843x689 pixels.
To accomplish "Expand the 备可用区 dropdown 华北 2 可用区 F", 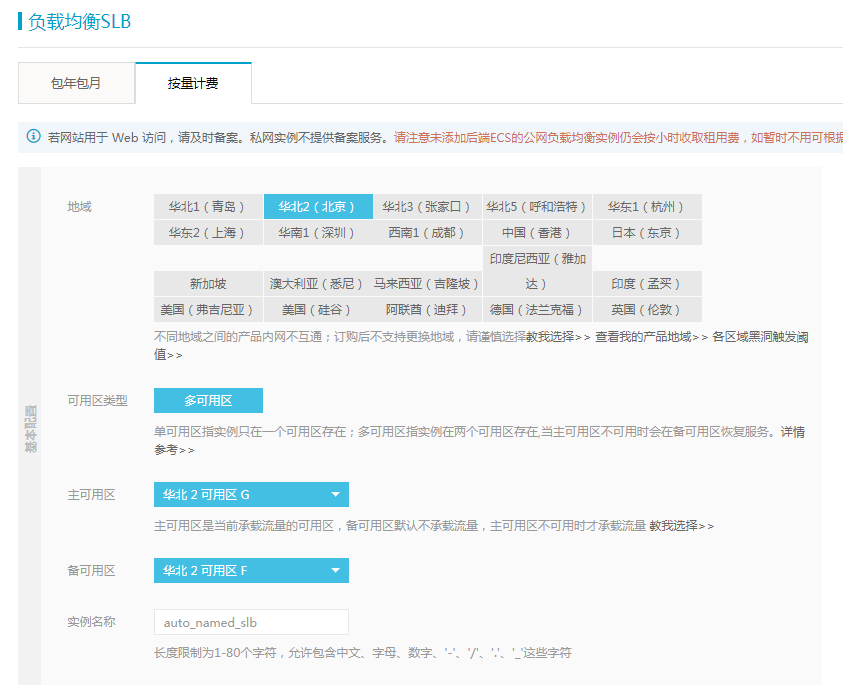I will (251, 570).
